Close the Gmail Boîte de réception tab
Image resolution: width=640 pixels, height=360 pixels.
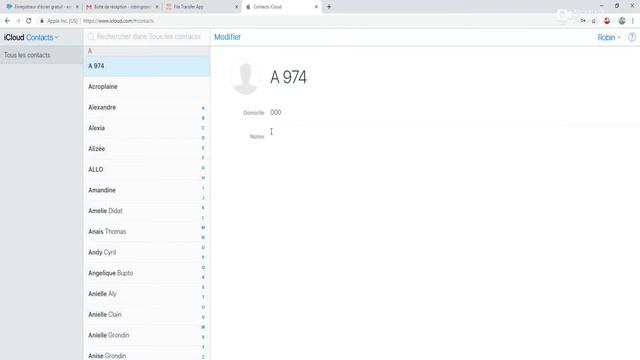157,7
